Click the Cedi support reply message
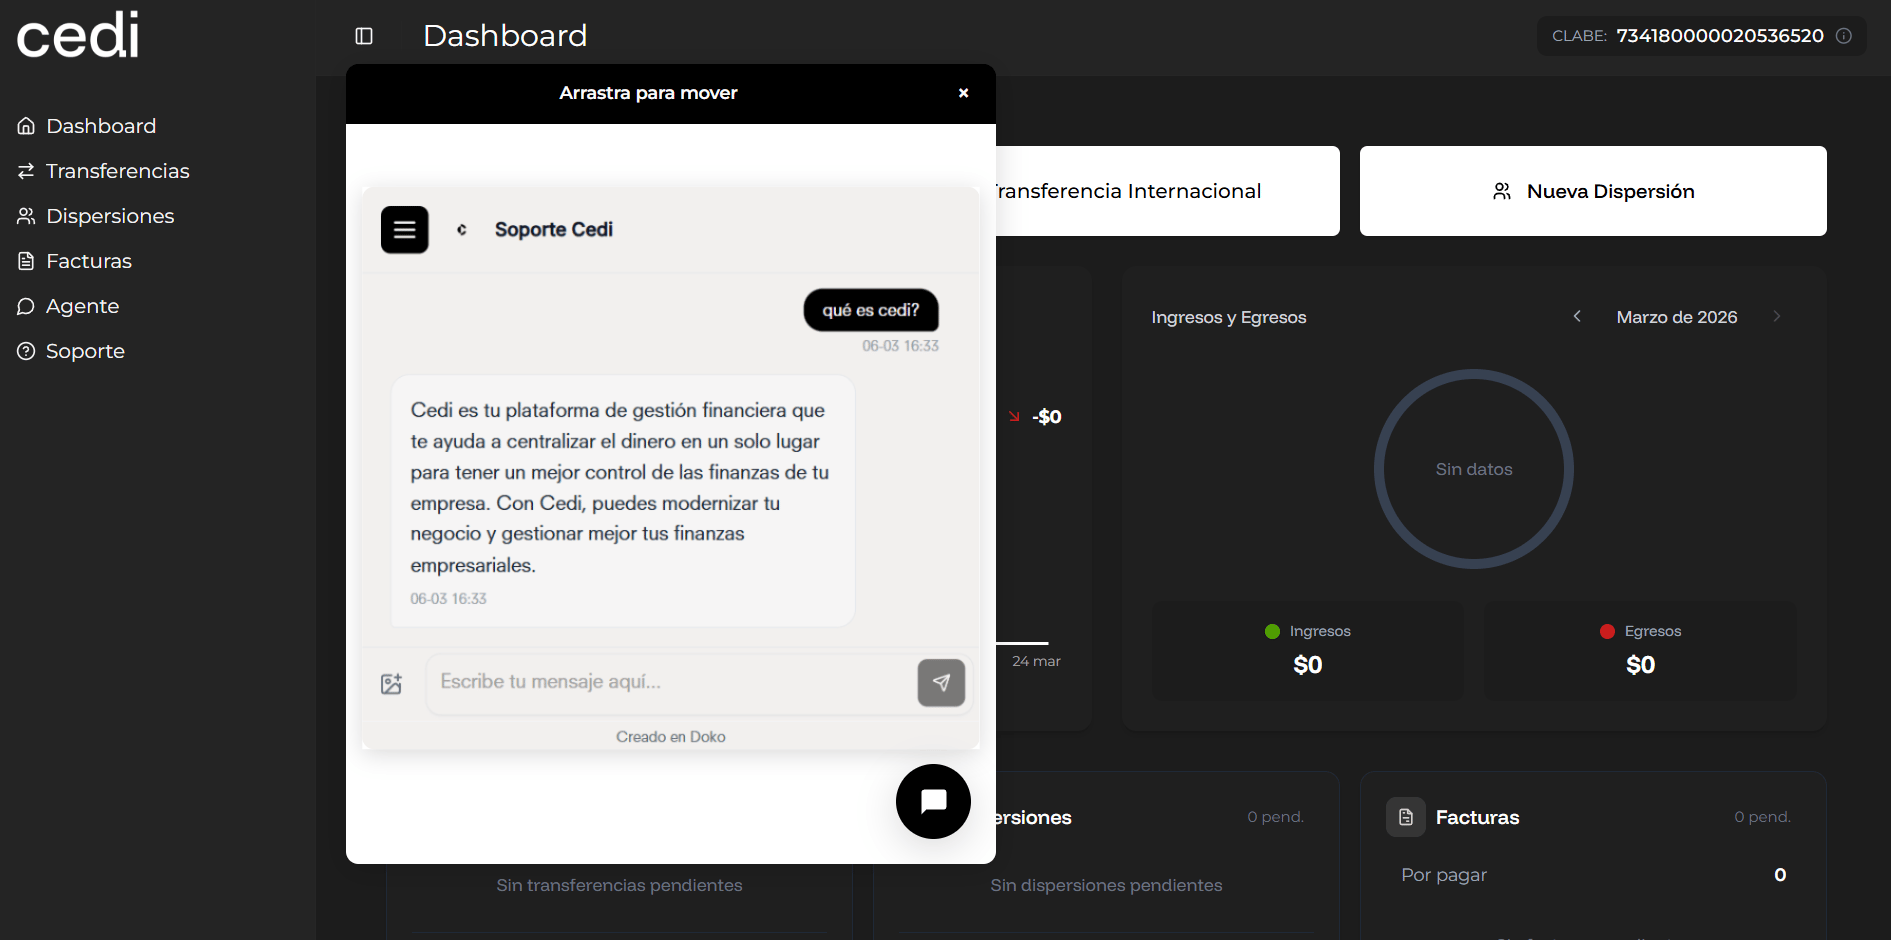Viewport: 1891px width, 940px height. 623,501
